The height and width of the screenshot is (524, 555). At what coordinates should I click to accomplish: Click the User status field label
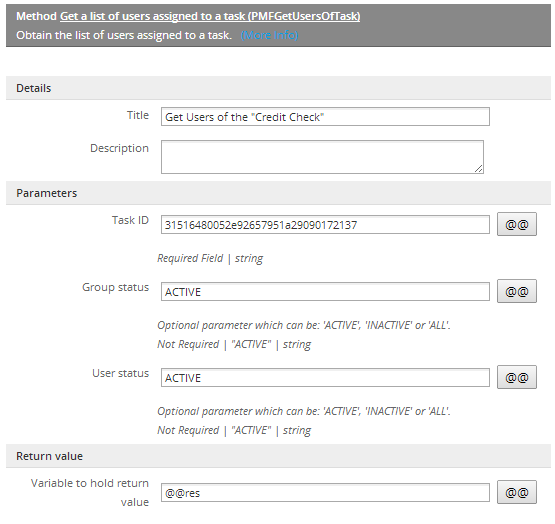(x=120, y=373)
